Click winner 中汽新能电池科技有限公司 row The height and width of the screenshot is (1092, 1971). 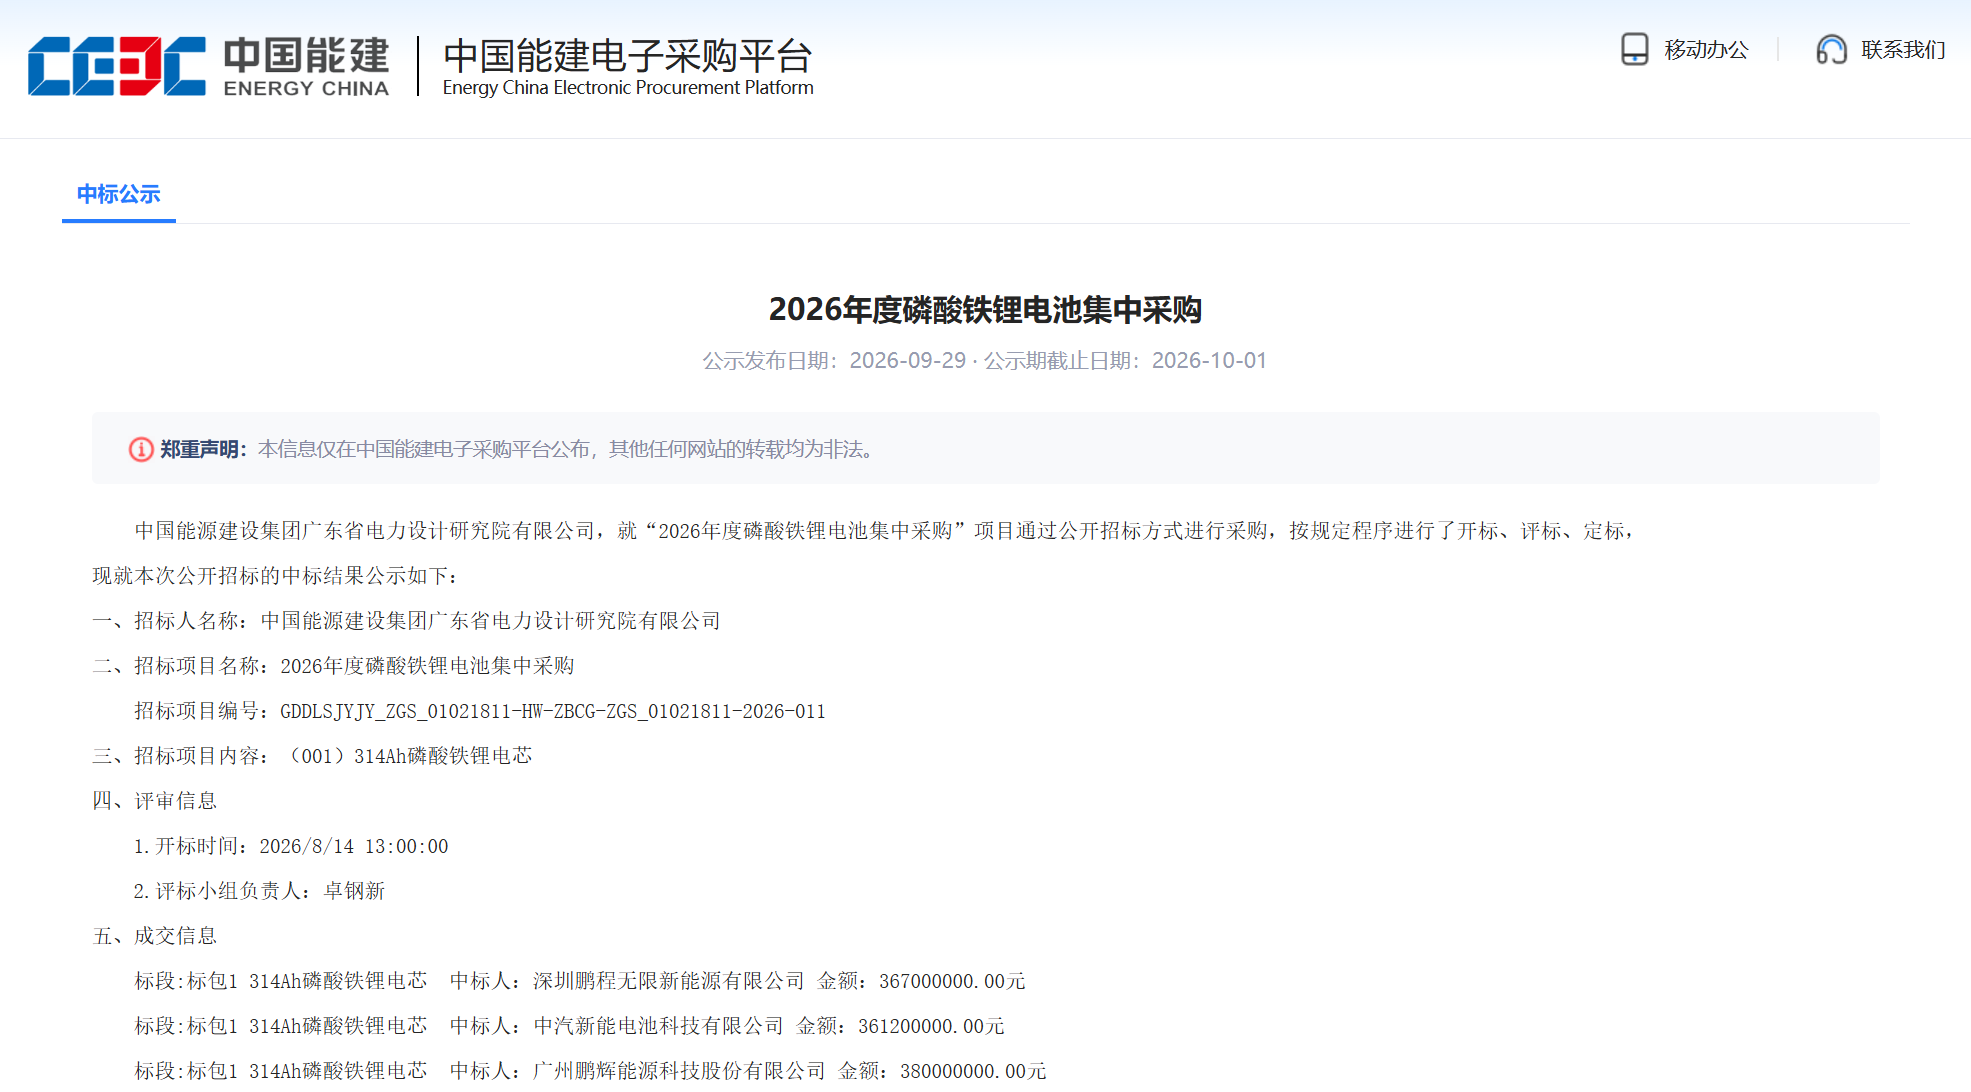pos(570,1026)
